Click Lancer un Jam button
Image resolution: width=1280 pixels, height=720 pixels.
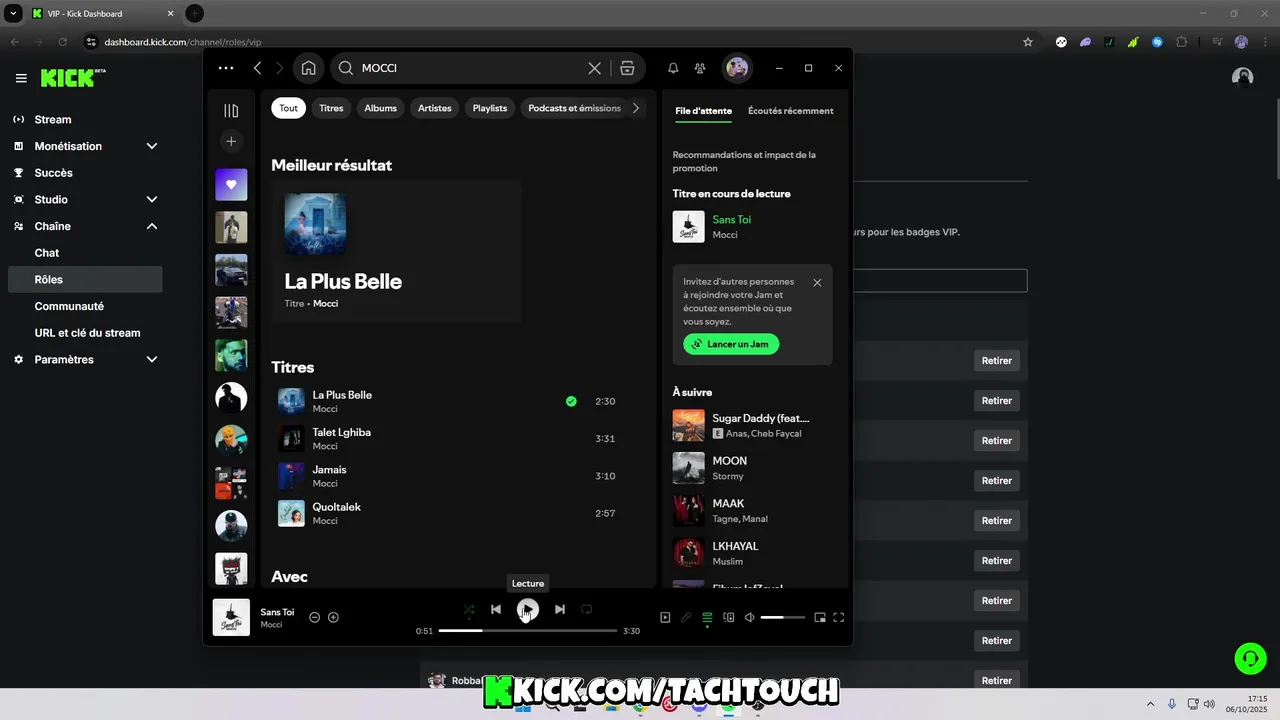point(731,344)
